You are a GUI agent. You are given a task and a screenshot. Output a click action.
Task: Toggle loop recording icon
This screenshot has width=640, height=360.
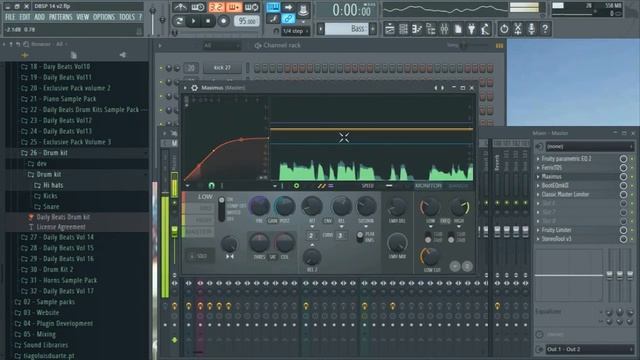click(251, 7)
